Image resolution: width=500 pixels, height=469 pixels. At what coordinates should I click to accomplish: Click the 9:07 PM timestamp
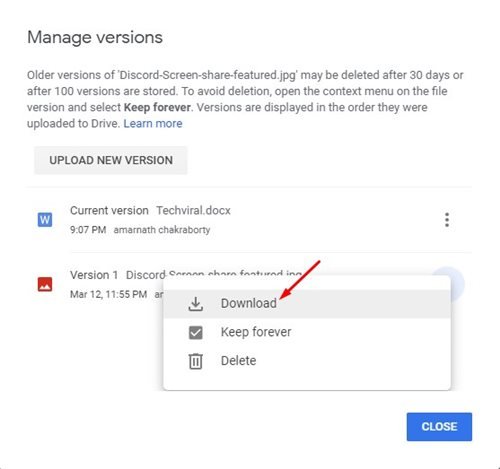88,230
